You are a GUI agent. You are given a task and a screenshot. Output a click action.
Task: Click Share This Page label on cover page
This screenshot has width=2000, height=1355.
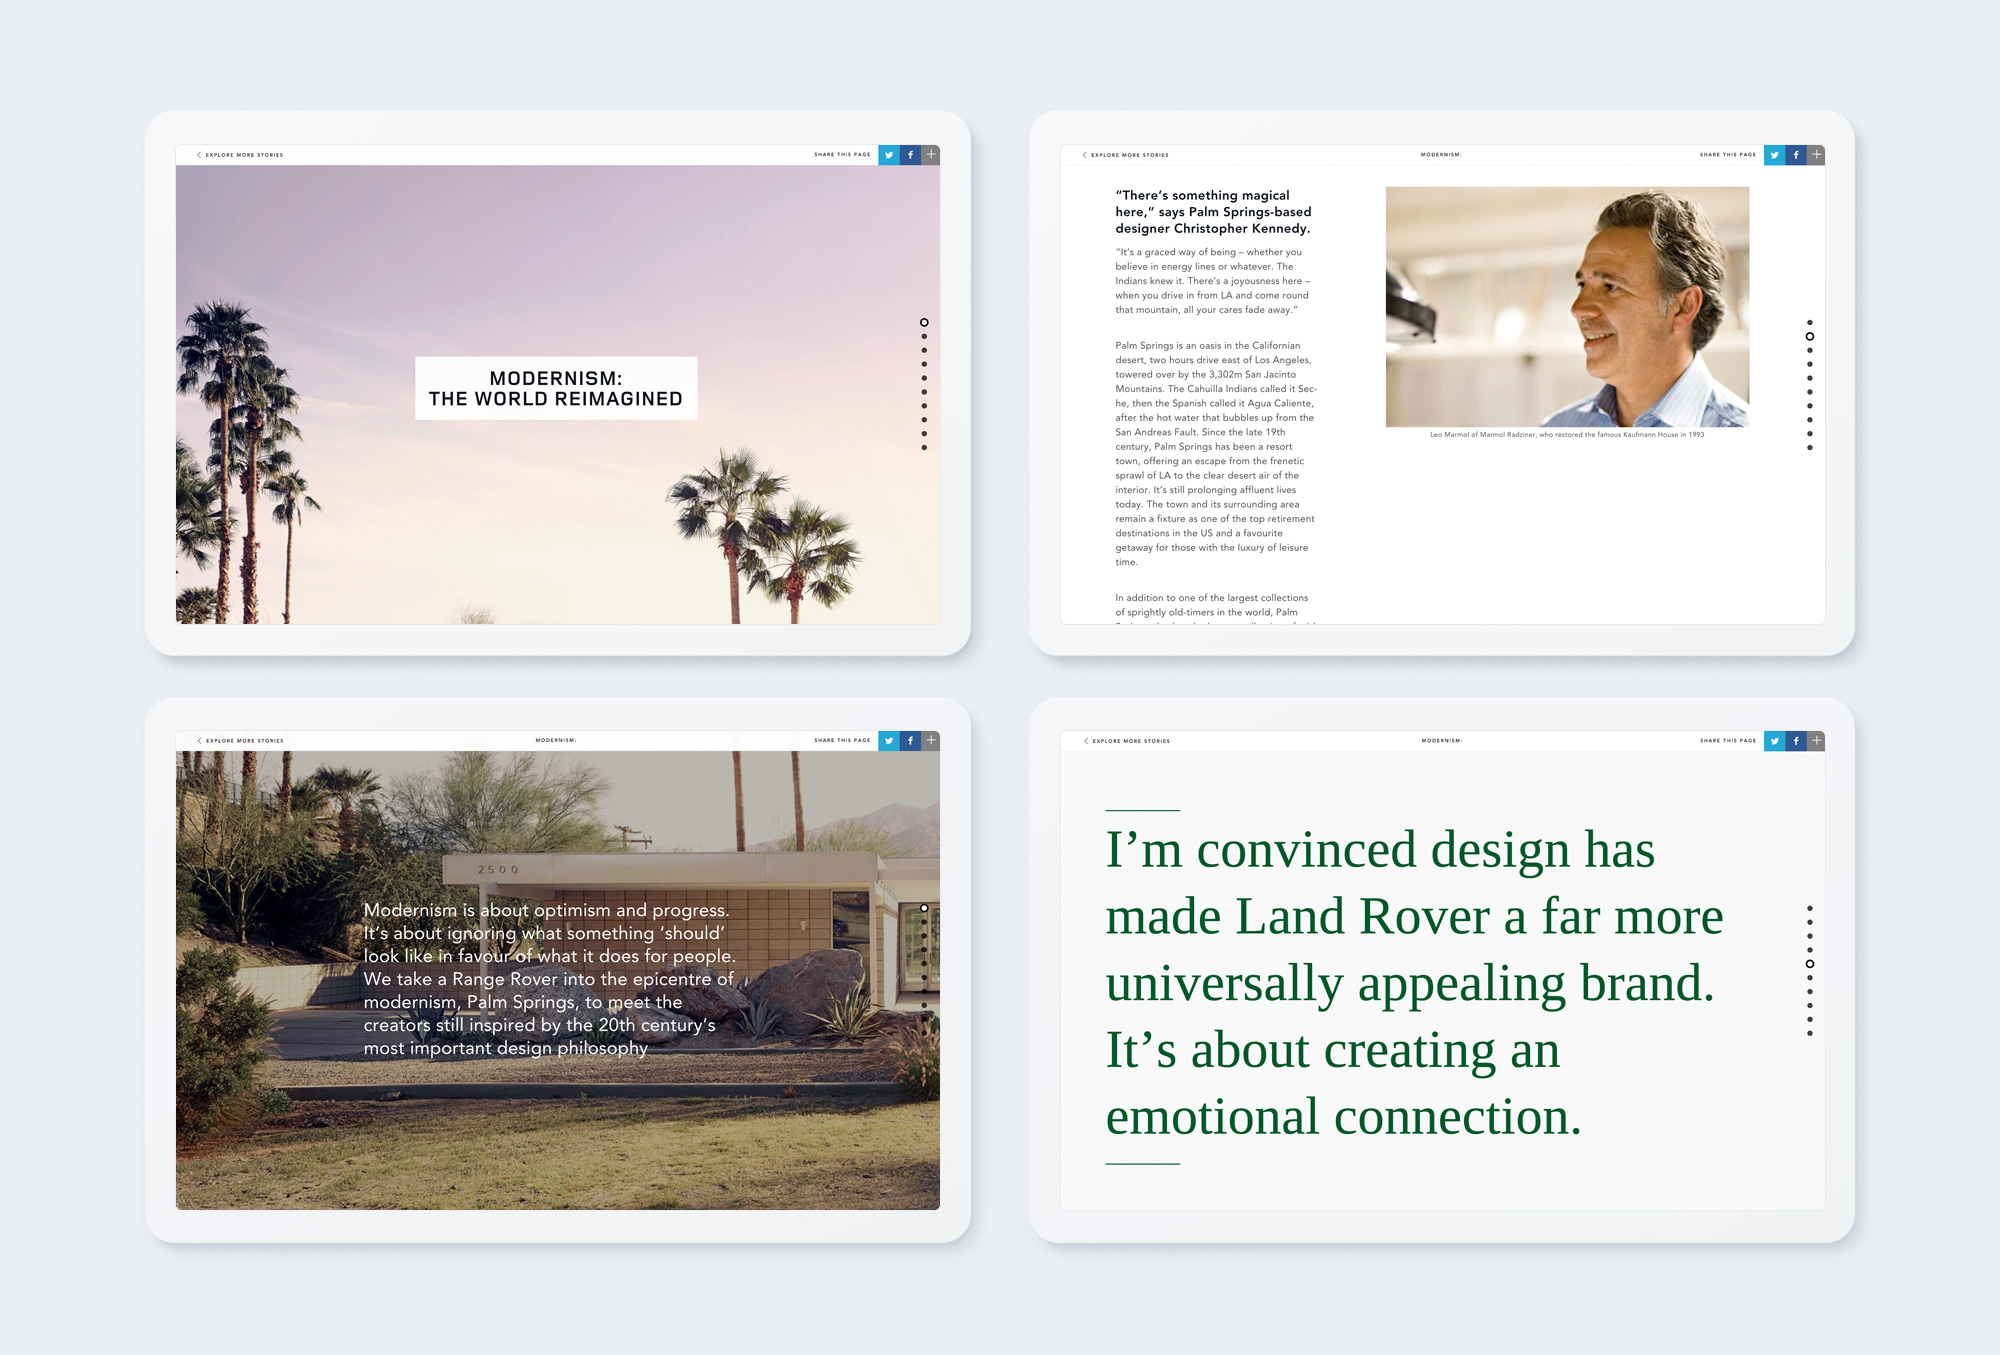coord(842,155)
